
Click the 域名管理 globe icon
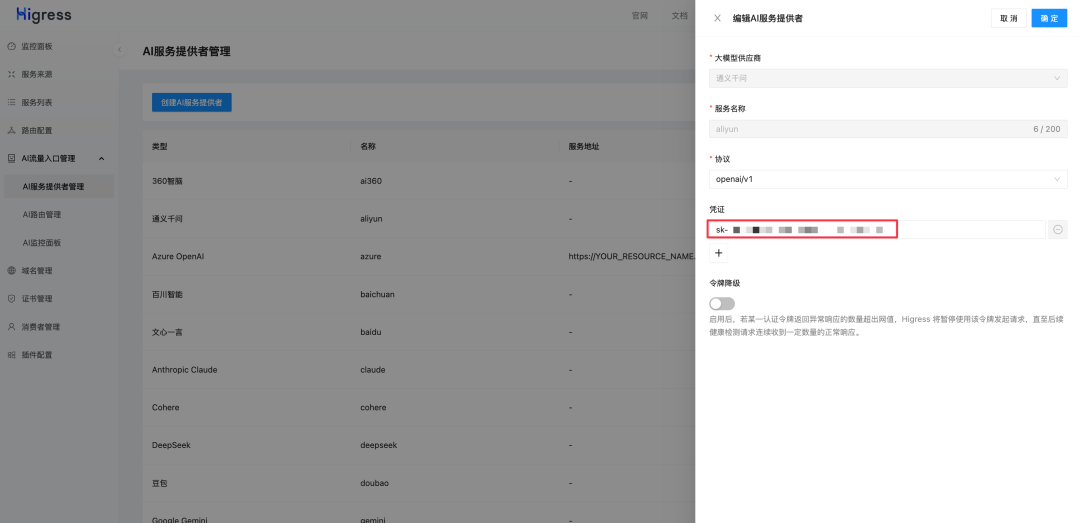pos(11,271)
